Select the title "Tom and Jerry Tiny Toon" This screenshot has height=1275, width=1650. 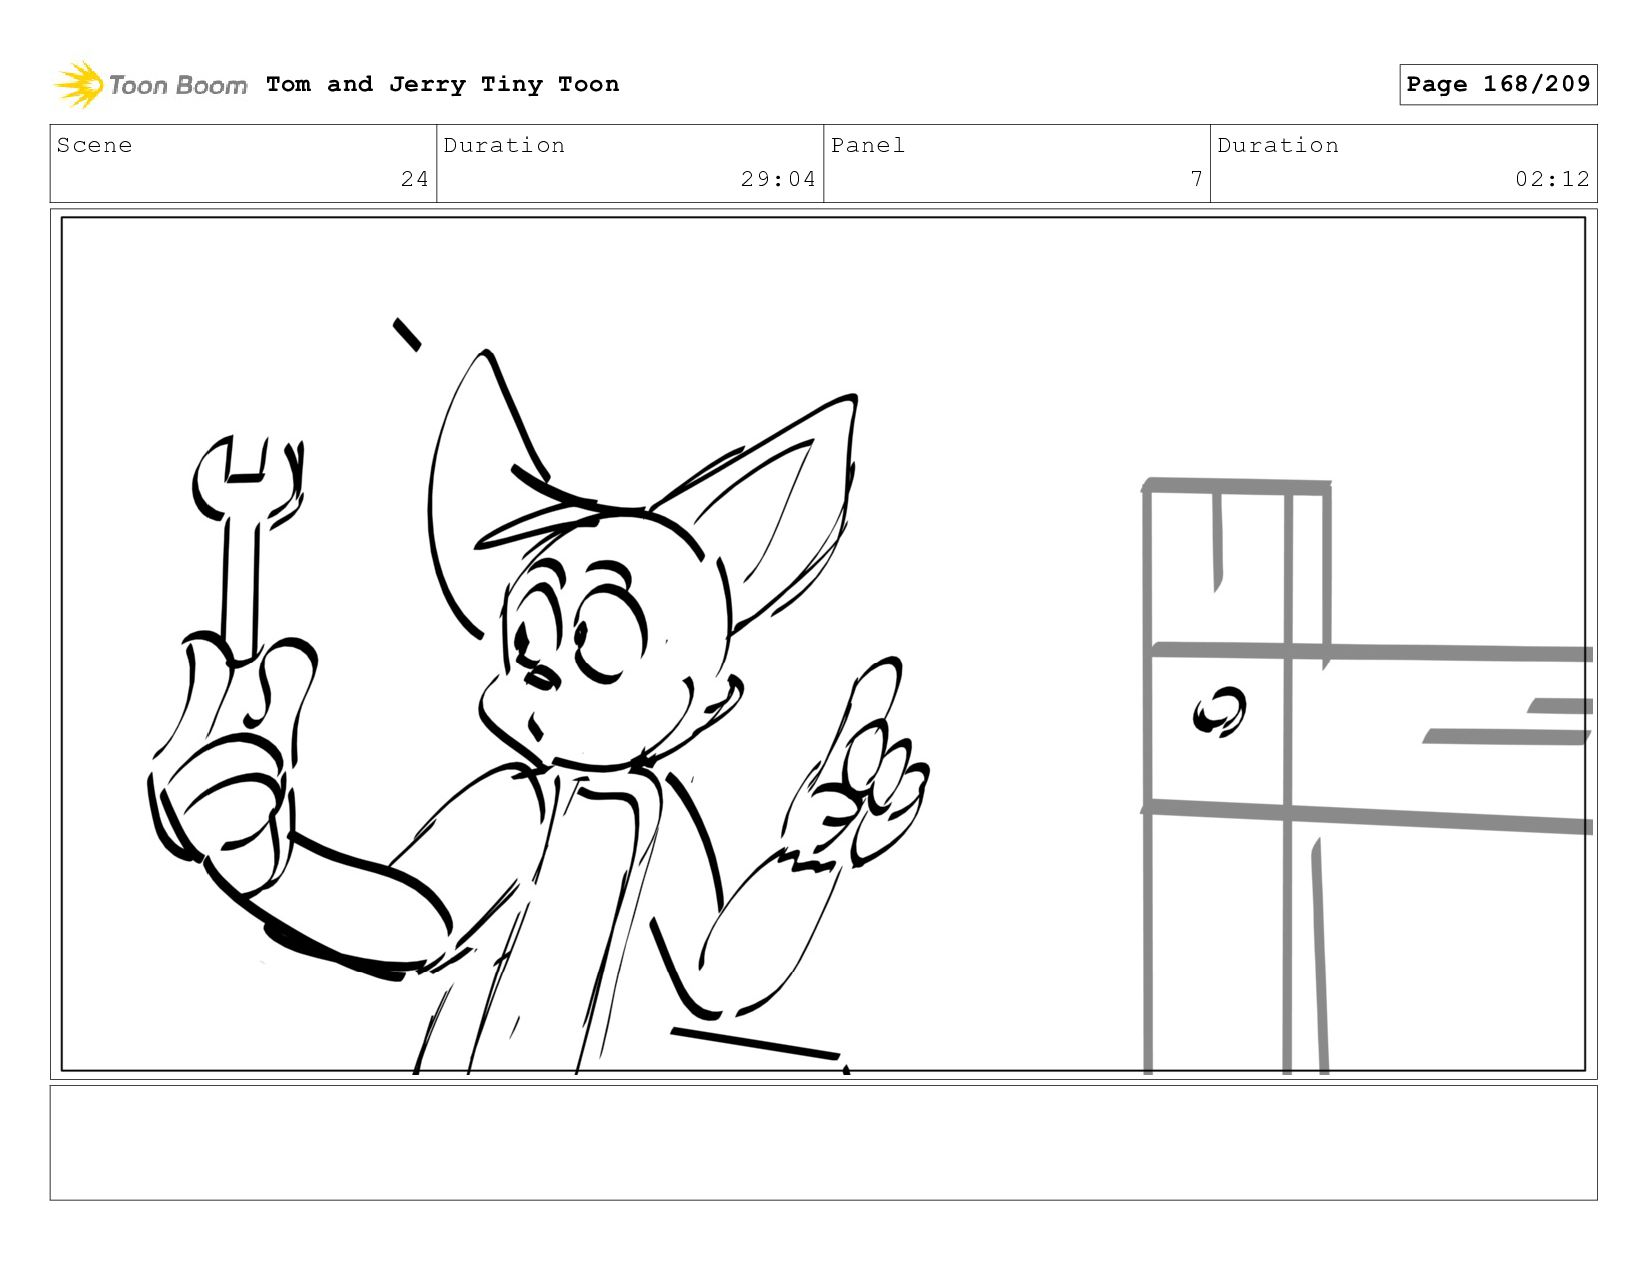pos(443,84)
